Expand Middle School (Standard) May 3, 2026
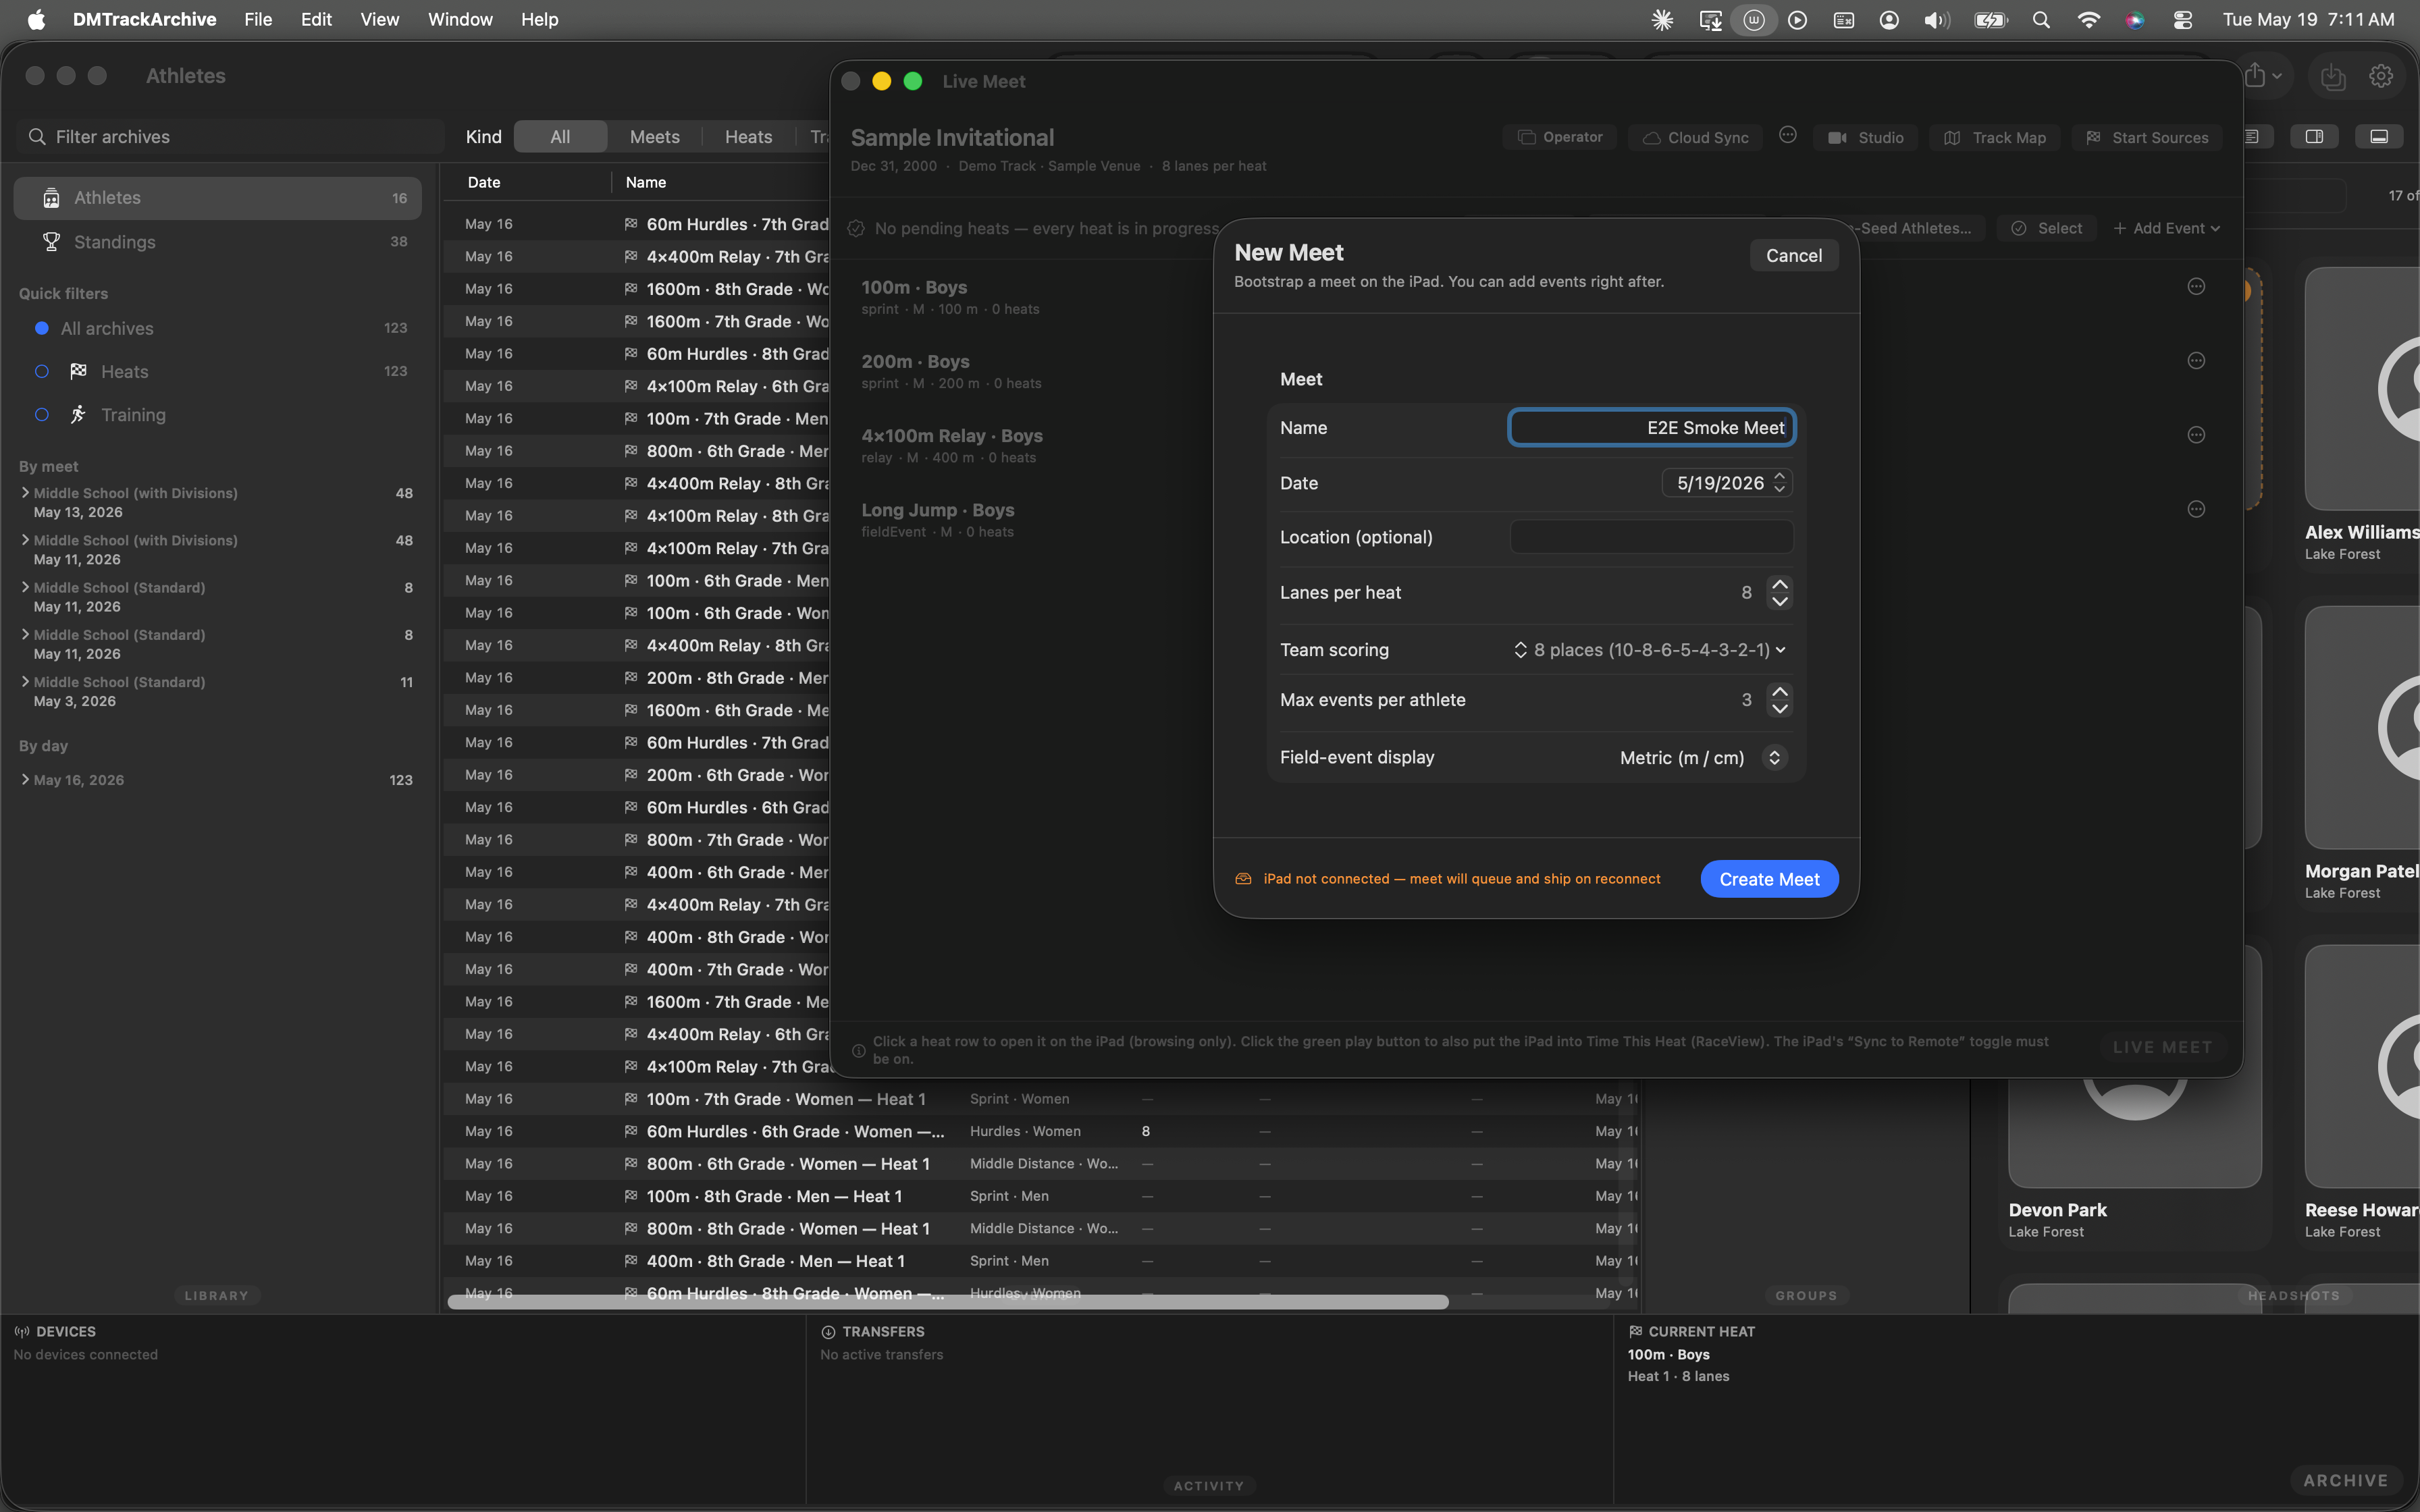The width and height of the screenshot is (2420, 1512). [25, 681]
